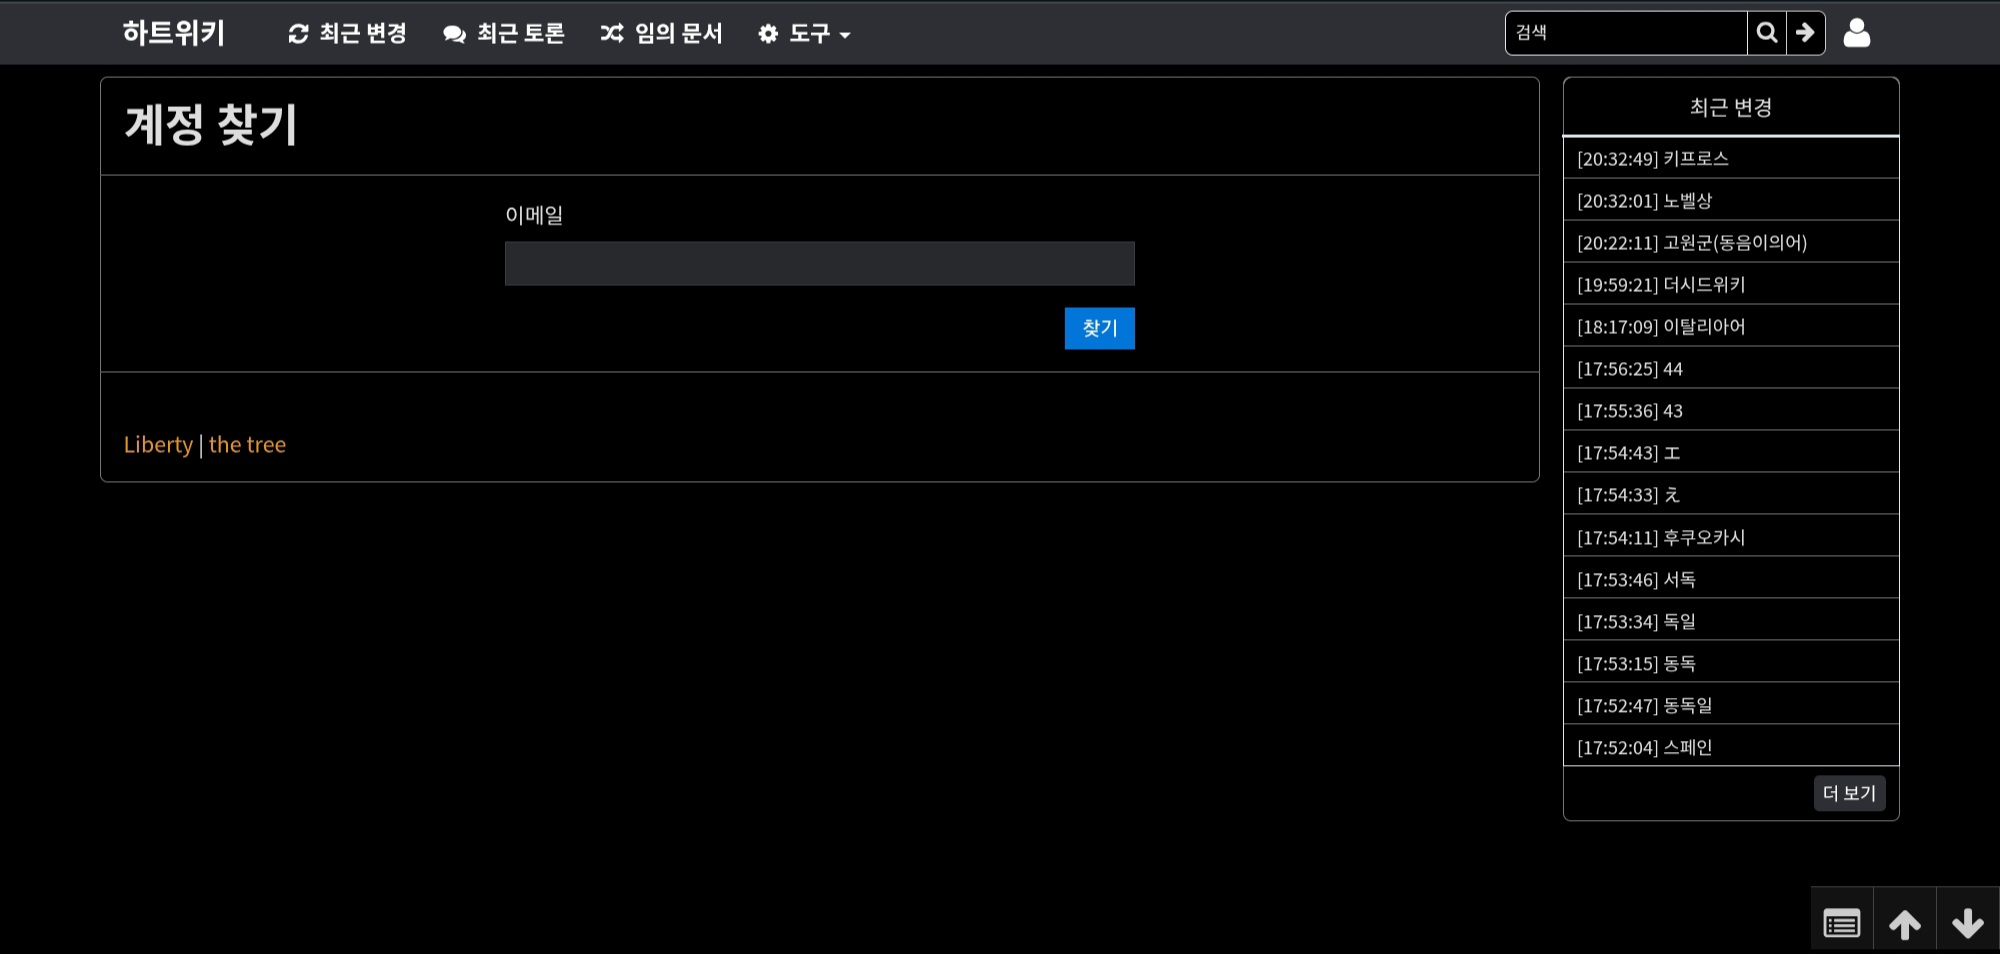
Task: Focus the 검색 search box
Action: [x=1626, y=33]
